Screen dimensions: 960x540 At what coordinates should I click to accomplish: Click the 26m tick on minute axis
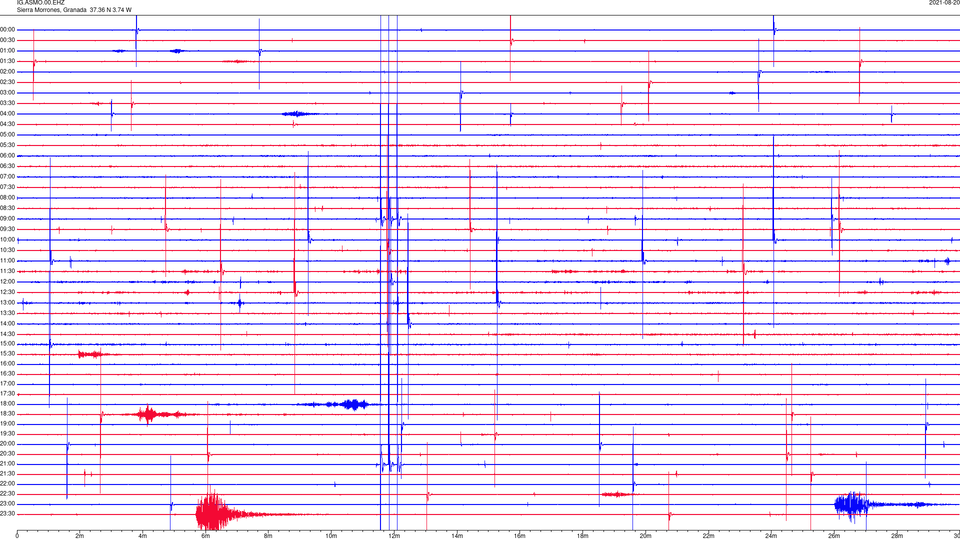tap(834, 536)
